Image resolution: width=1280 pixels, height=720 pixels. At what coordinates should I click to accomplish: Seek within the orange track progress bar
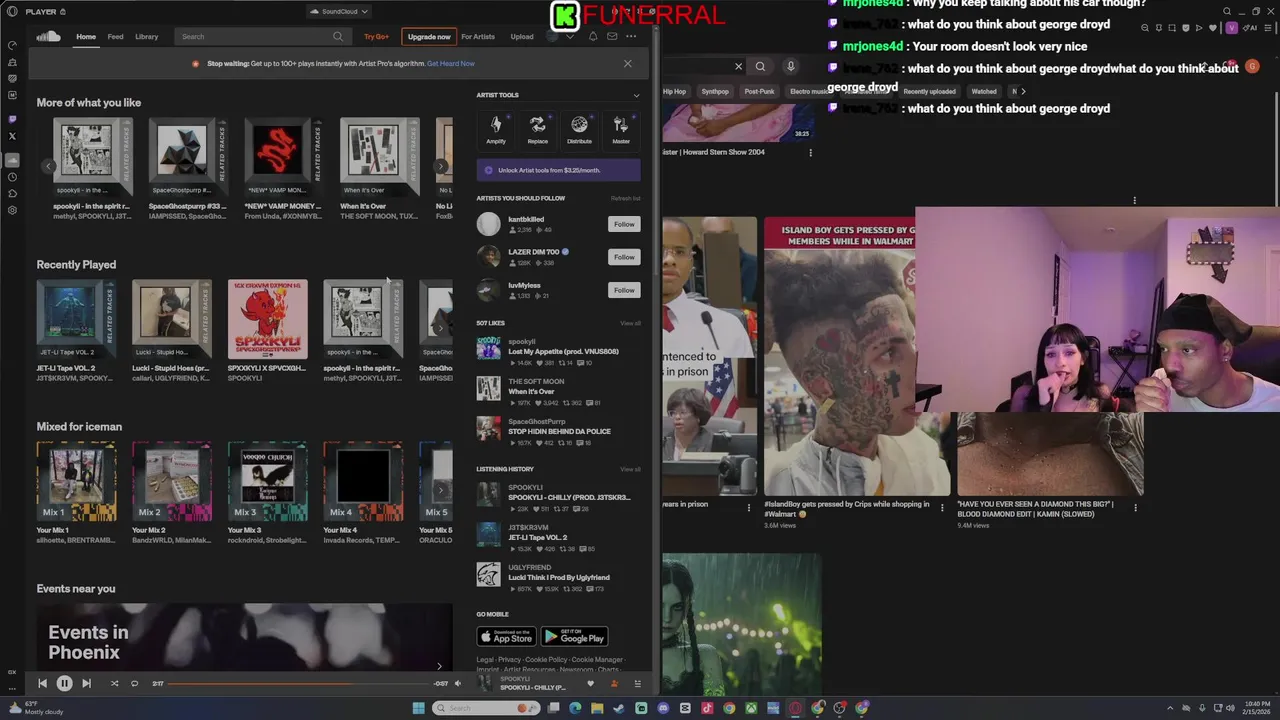coord(298,683)
